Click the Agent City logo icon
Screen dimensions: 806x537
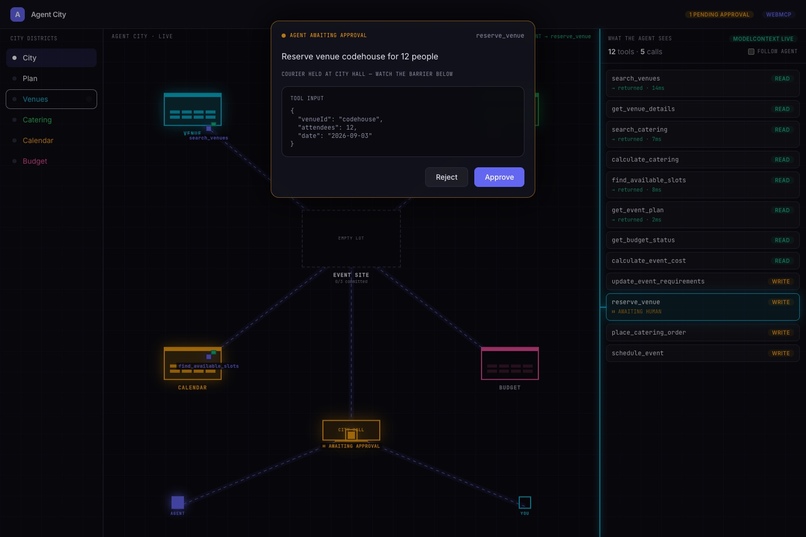(x=17, y=14)
